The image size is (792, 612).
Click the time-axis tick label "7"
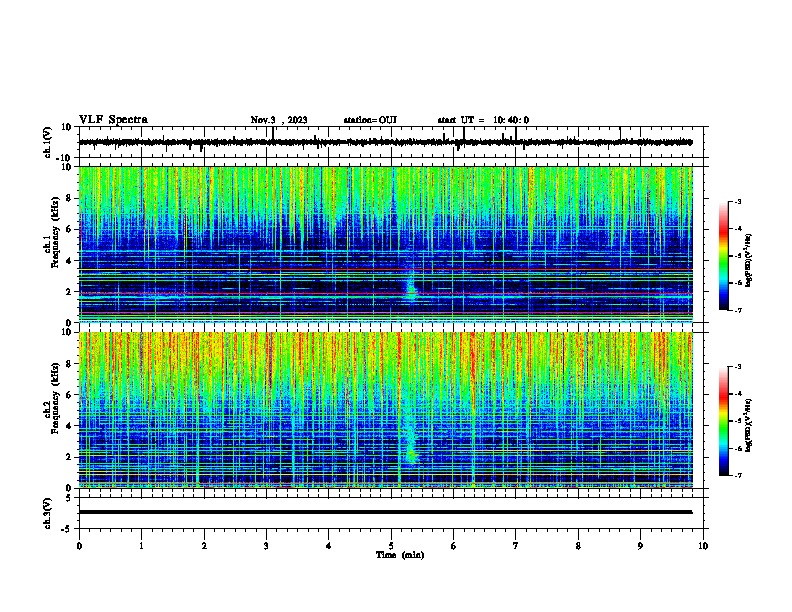click(516, 546)
